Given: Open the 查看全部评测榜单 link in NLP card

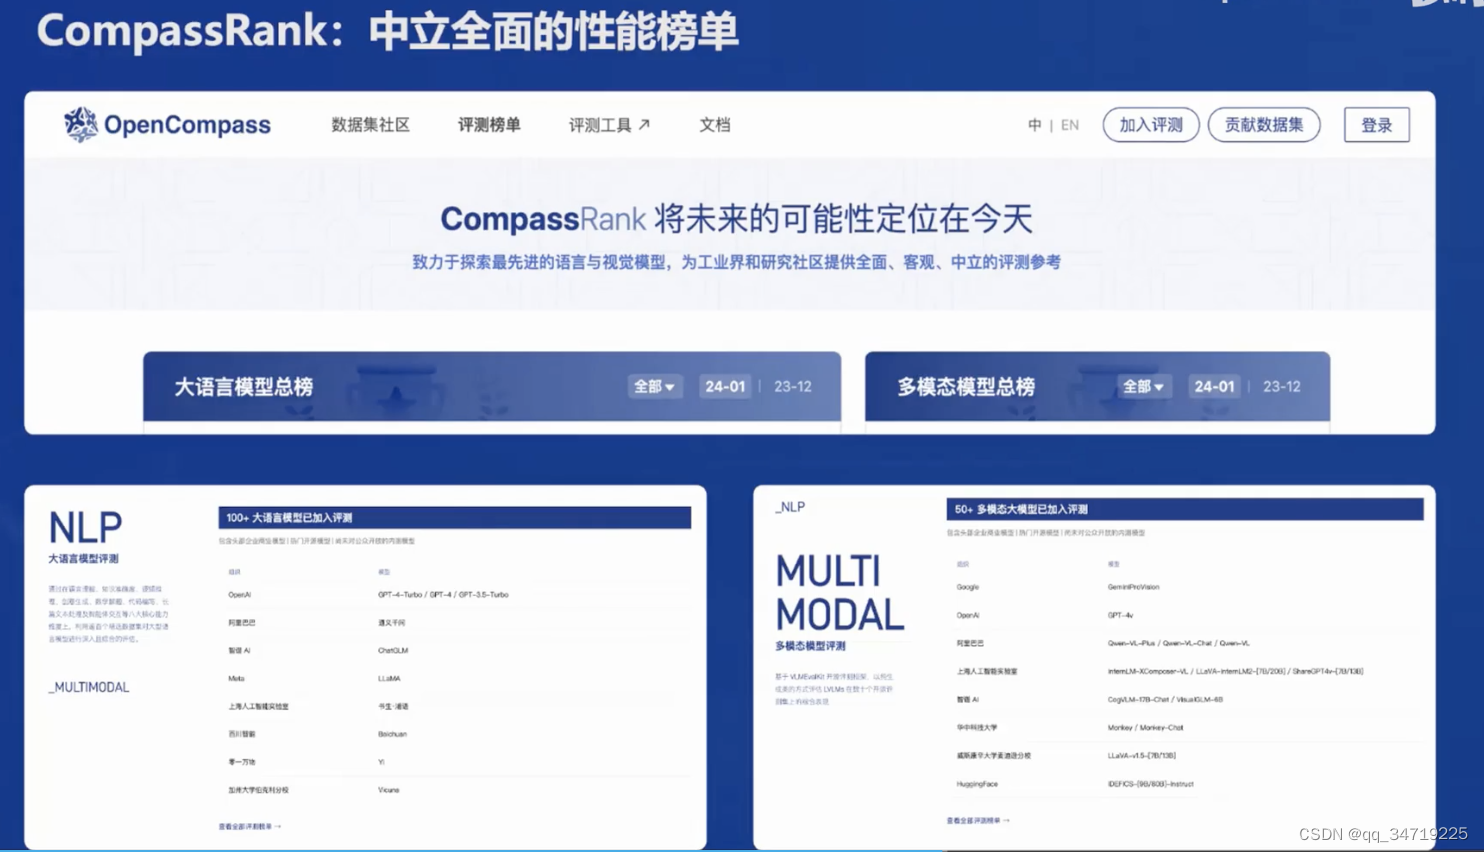Looking at the screenshot, I should (250, 827).
